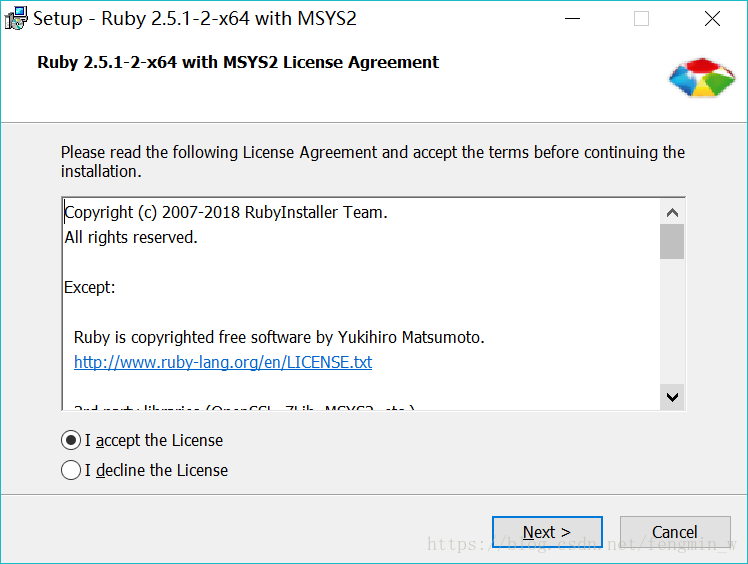This screenshot has height=564, width=748.
Task: Close the Ruby Setup window
Action: [712, 18]
